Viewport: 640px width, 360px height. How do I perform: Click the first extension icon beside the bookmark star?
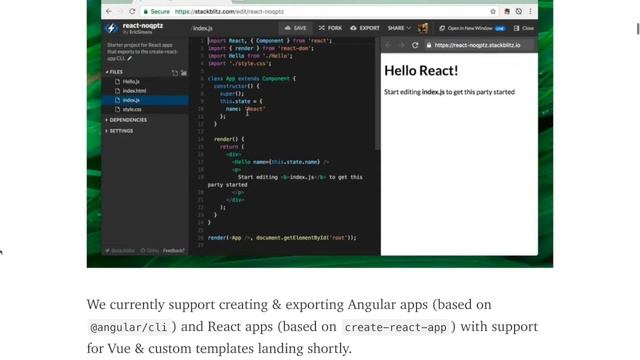point(507,11)
